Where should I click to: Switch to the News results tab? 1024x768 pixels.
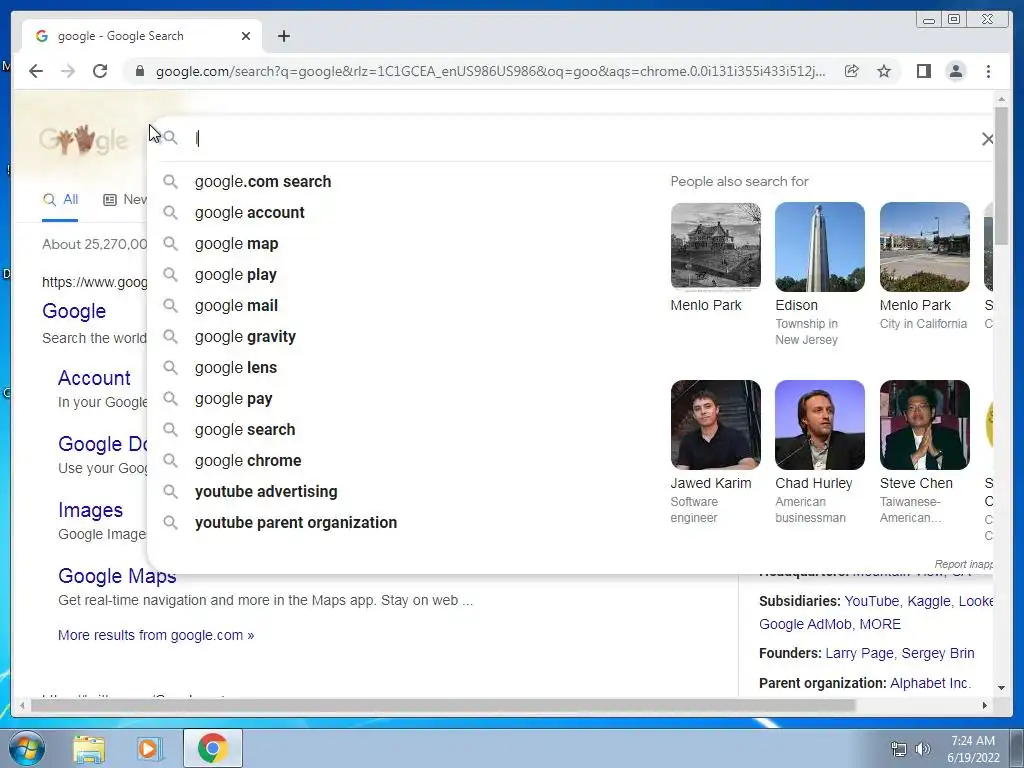125,200
